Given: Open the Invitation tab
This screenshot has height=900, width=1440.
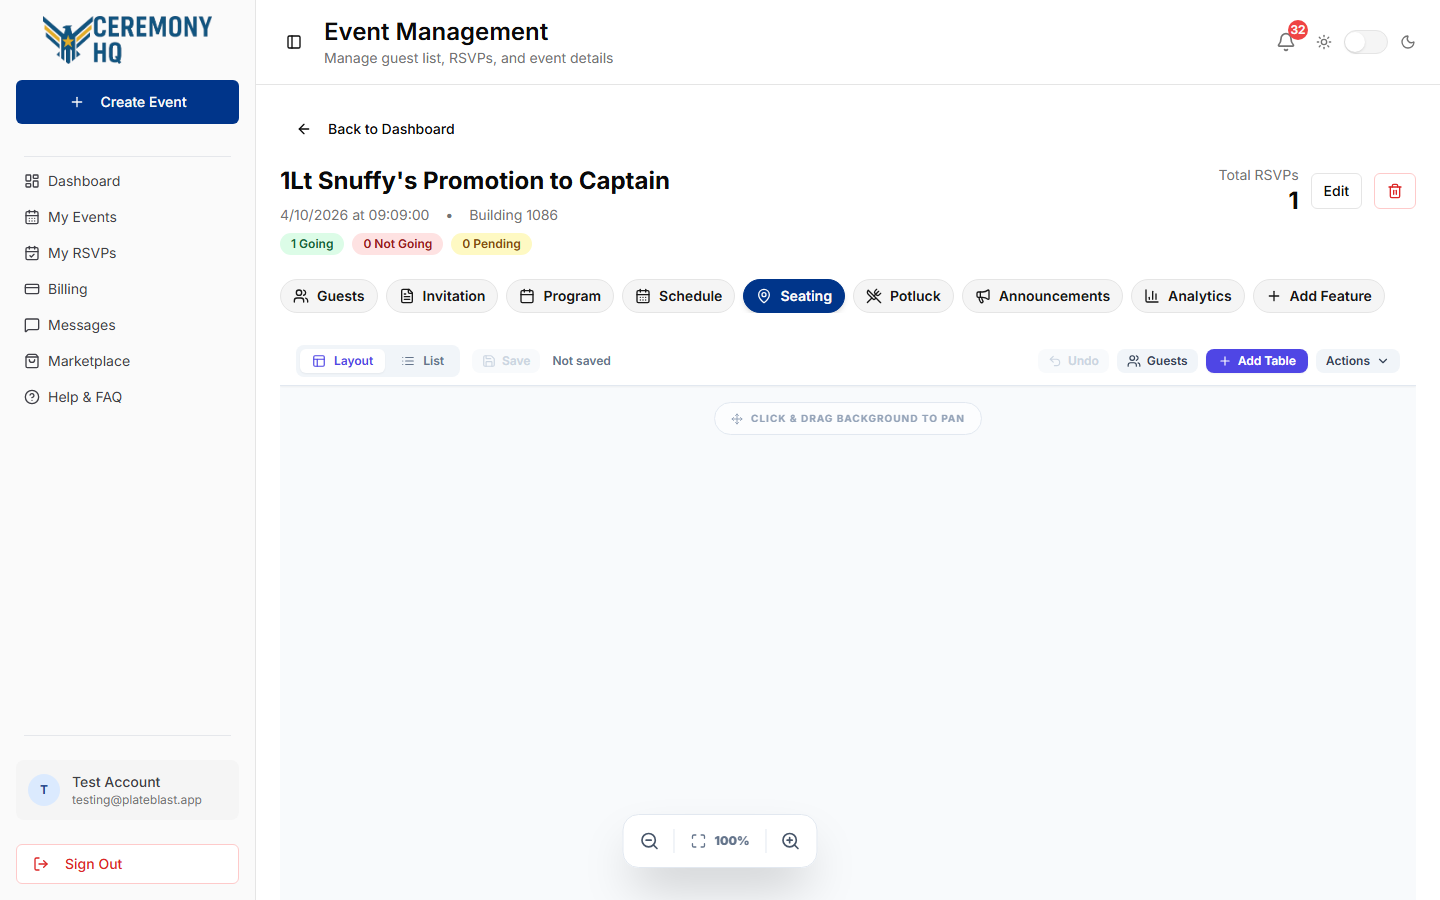Looking at the screenshot, I should point(442,296).
